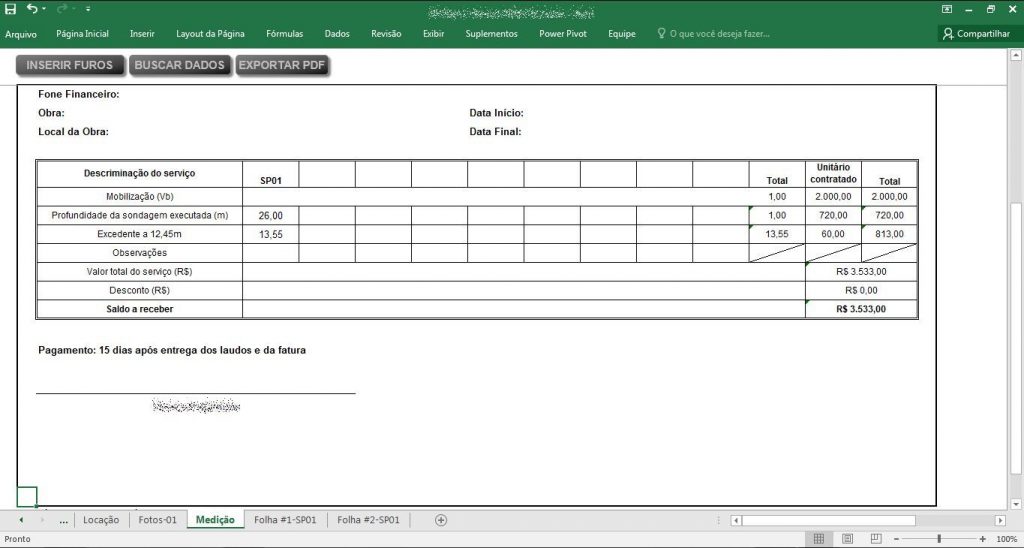The width and height of the screenshot is (1024, 548).
Task: Select SP01 excedente cell 13,55
Action: tap(271, 234)
